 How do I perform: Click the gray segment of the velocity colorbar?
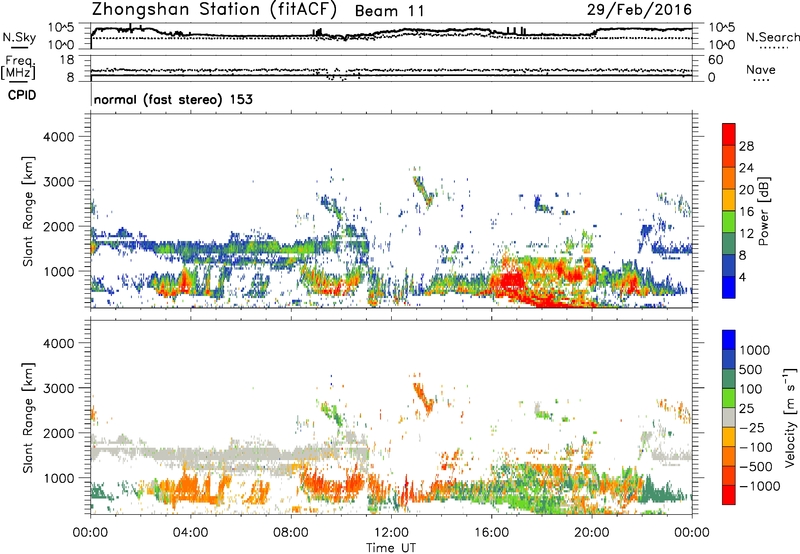click(729, 417)
